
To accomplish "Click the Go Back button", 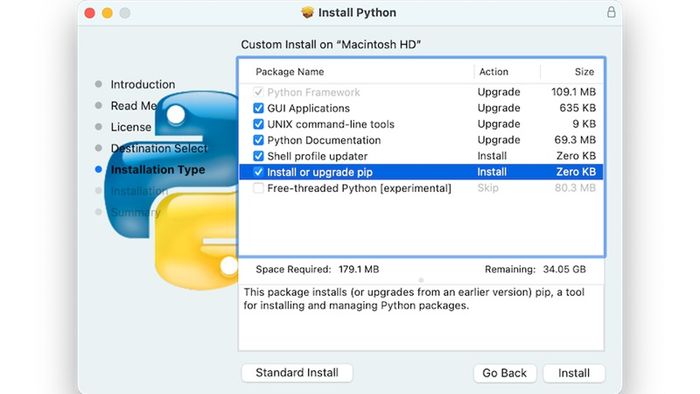I will click(x=504, y=373).
